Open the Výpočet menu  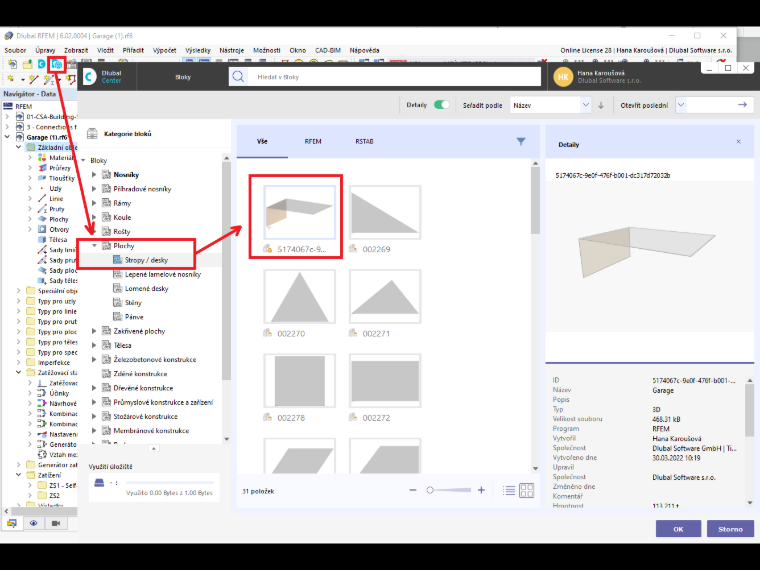coord(164,50)
